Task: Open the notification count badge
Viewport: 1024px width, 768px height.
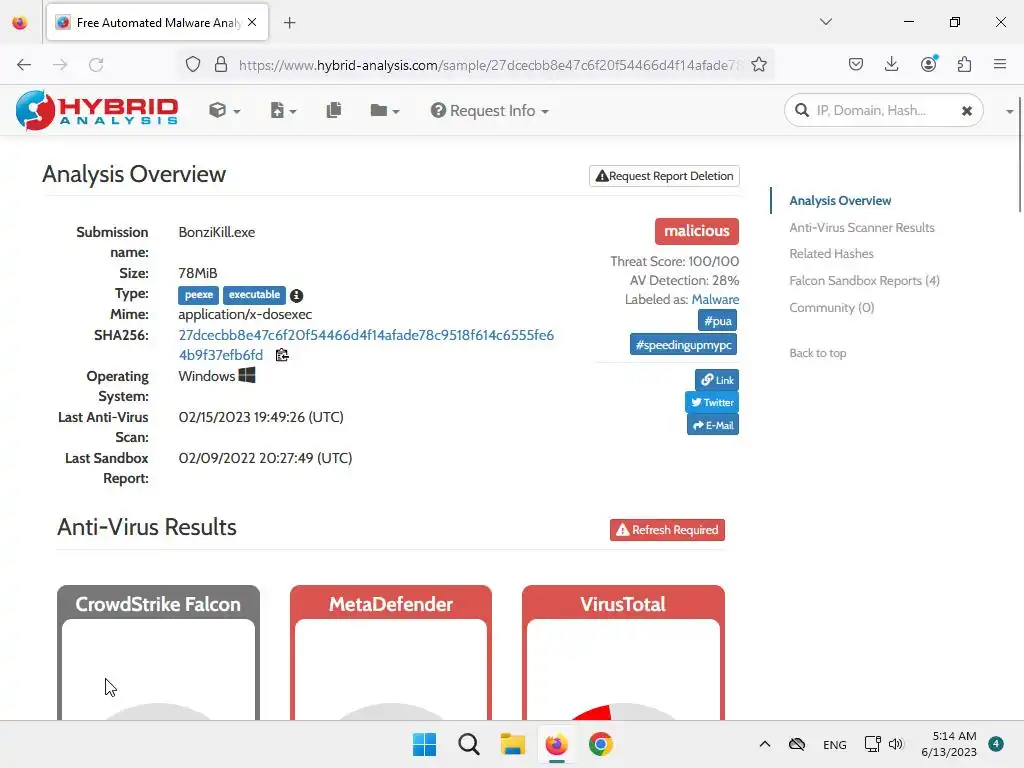Action: 996,743
